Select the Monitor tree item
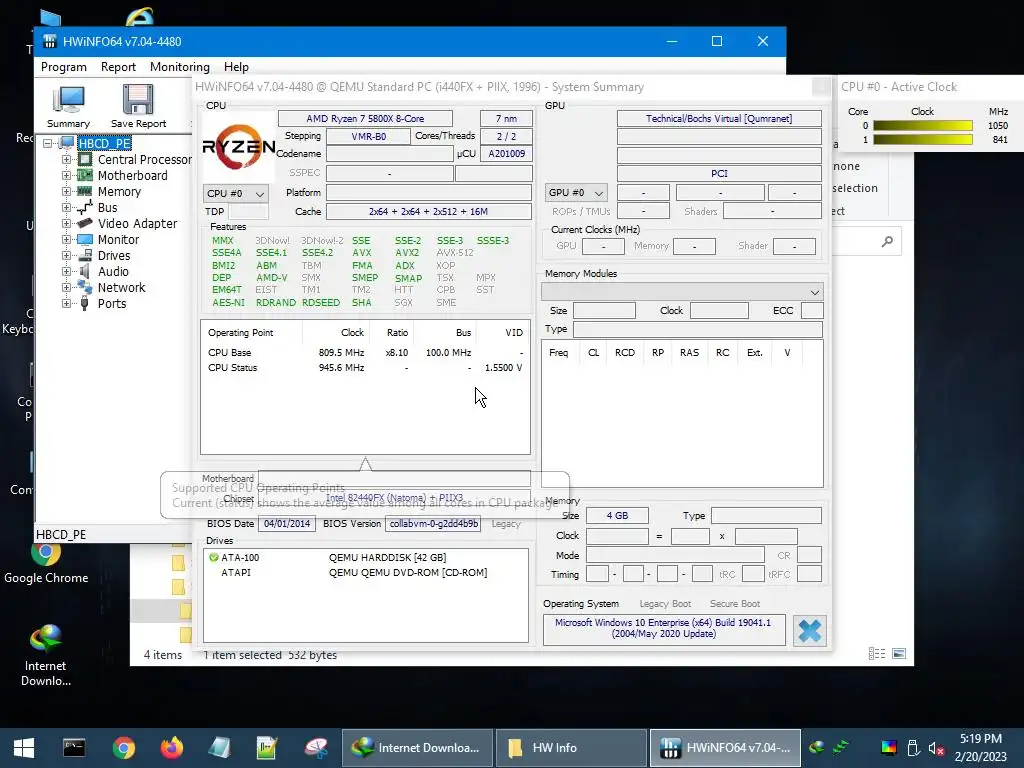This screenshot has height=768, width=1024. click(x=118, y=240)
